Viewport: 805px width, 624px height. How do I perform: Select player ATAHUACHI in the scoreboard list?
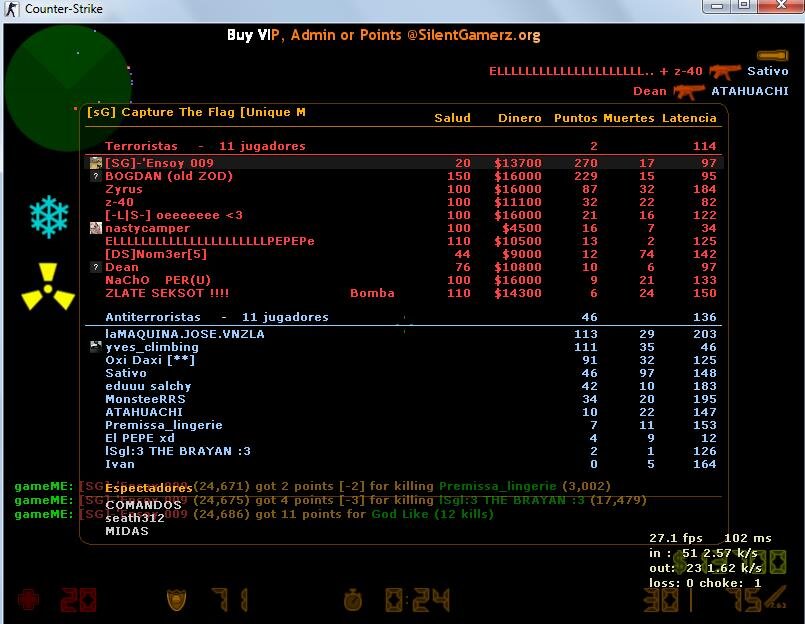pos(144,412)
